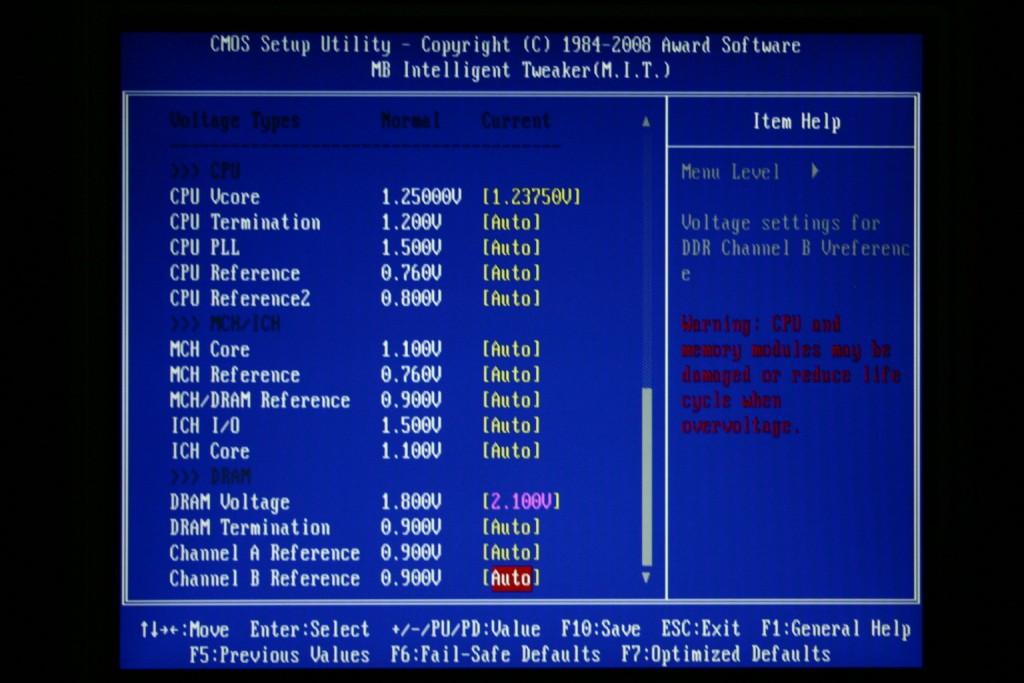Click the scroll down arrow
The image size is (1024, 683).
pos(645,578)
